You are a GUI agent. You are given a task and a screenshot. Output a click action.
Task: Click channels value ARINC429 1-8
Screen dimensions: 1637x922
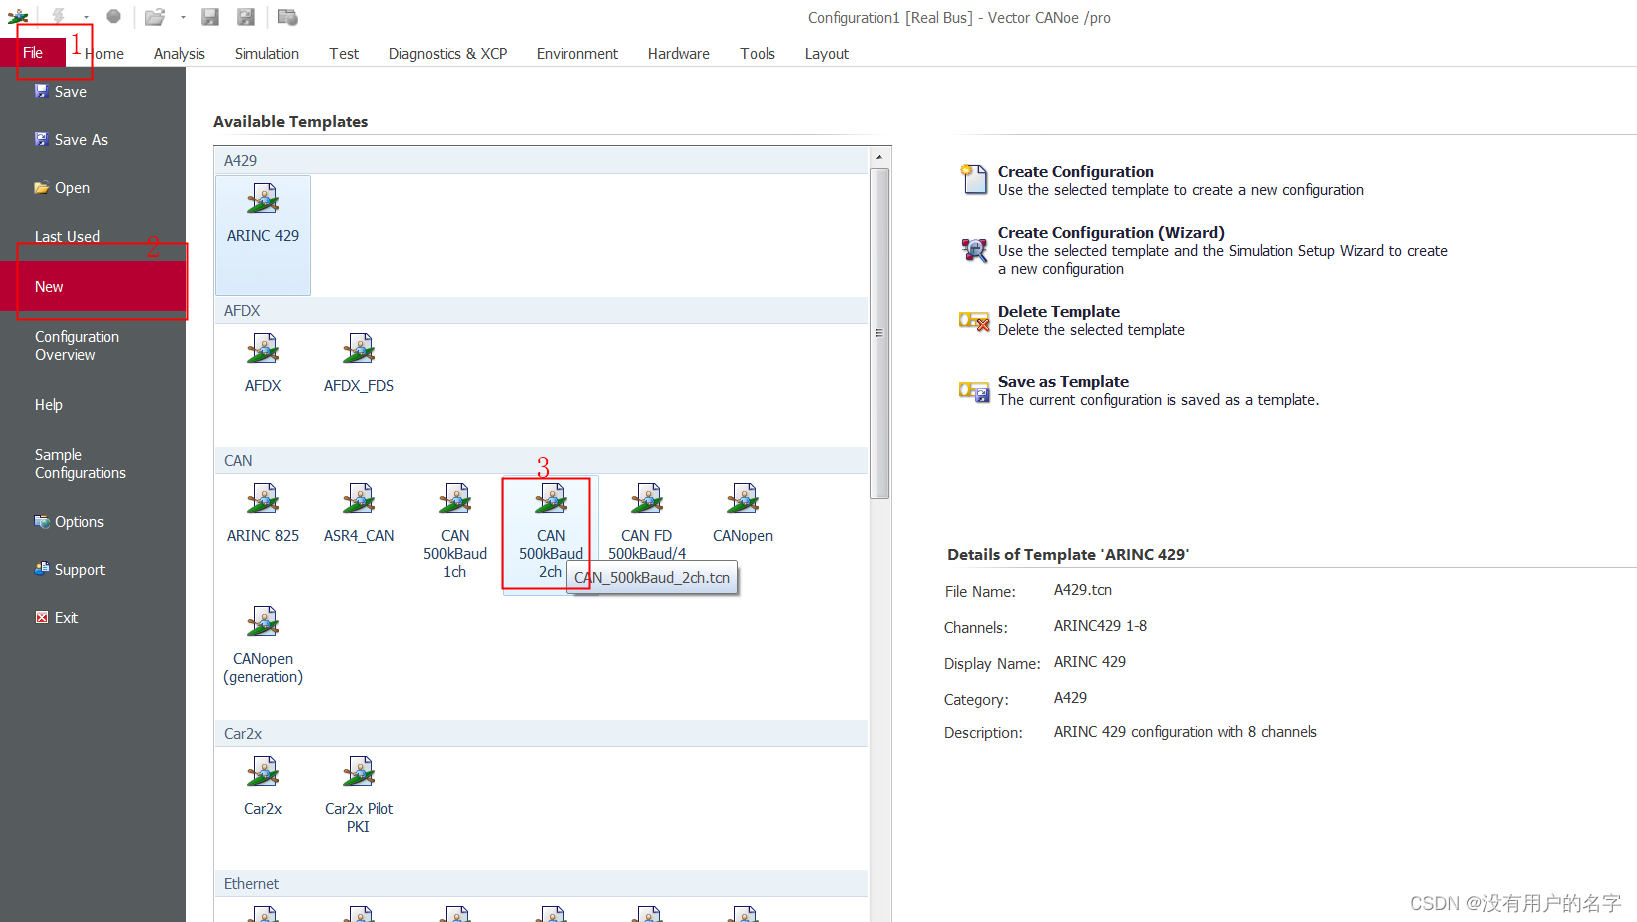point(1100,626)
